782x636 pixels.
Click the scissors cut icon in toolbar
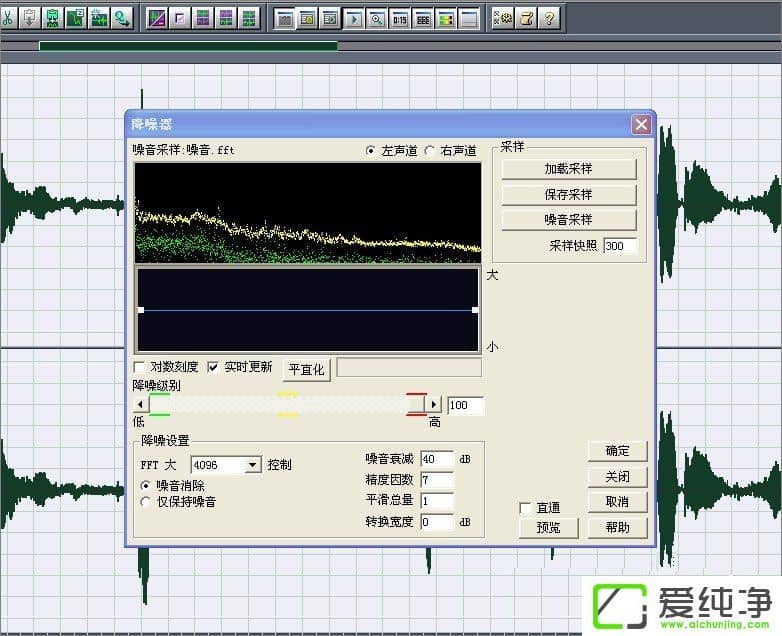[x=7, y=18]
